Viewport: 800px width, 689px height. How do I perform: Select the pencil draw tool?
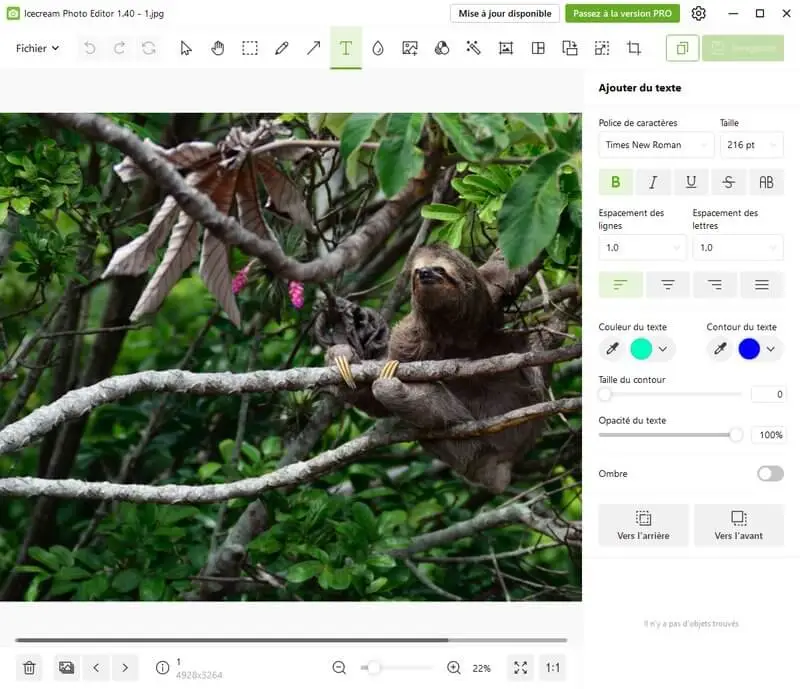pyautogui.click(x=282, y=48)
